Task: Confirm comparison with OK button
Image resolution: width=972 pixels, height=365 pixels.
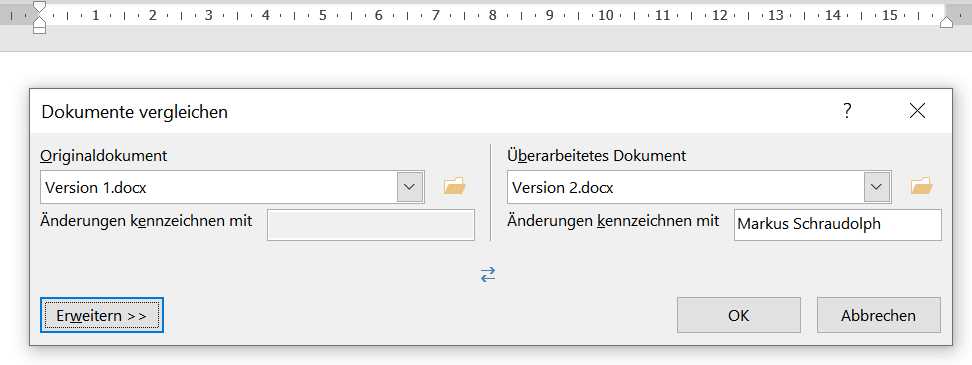Action: click(738, 315)
